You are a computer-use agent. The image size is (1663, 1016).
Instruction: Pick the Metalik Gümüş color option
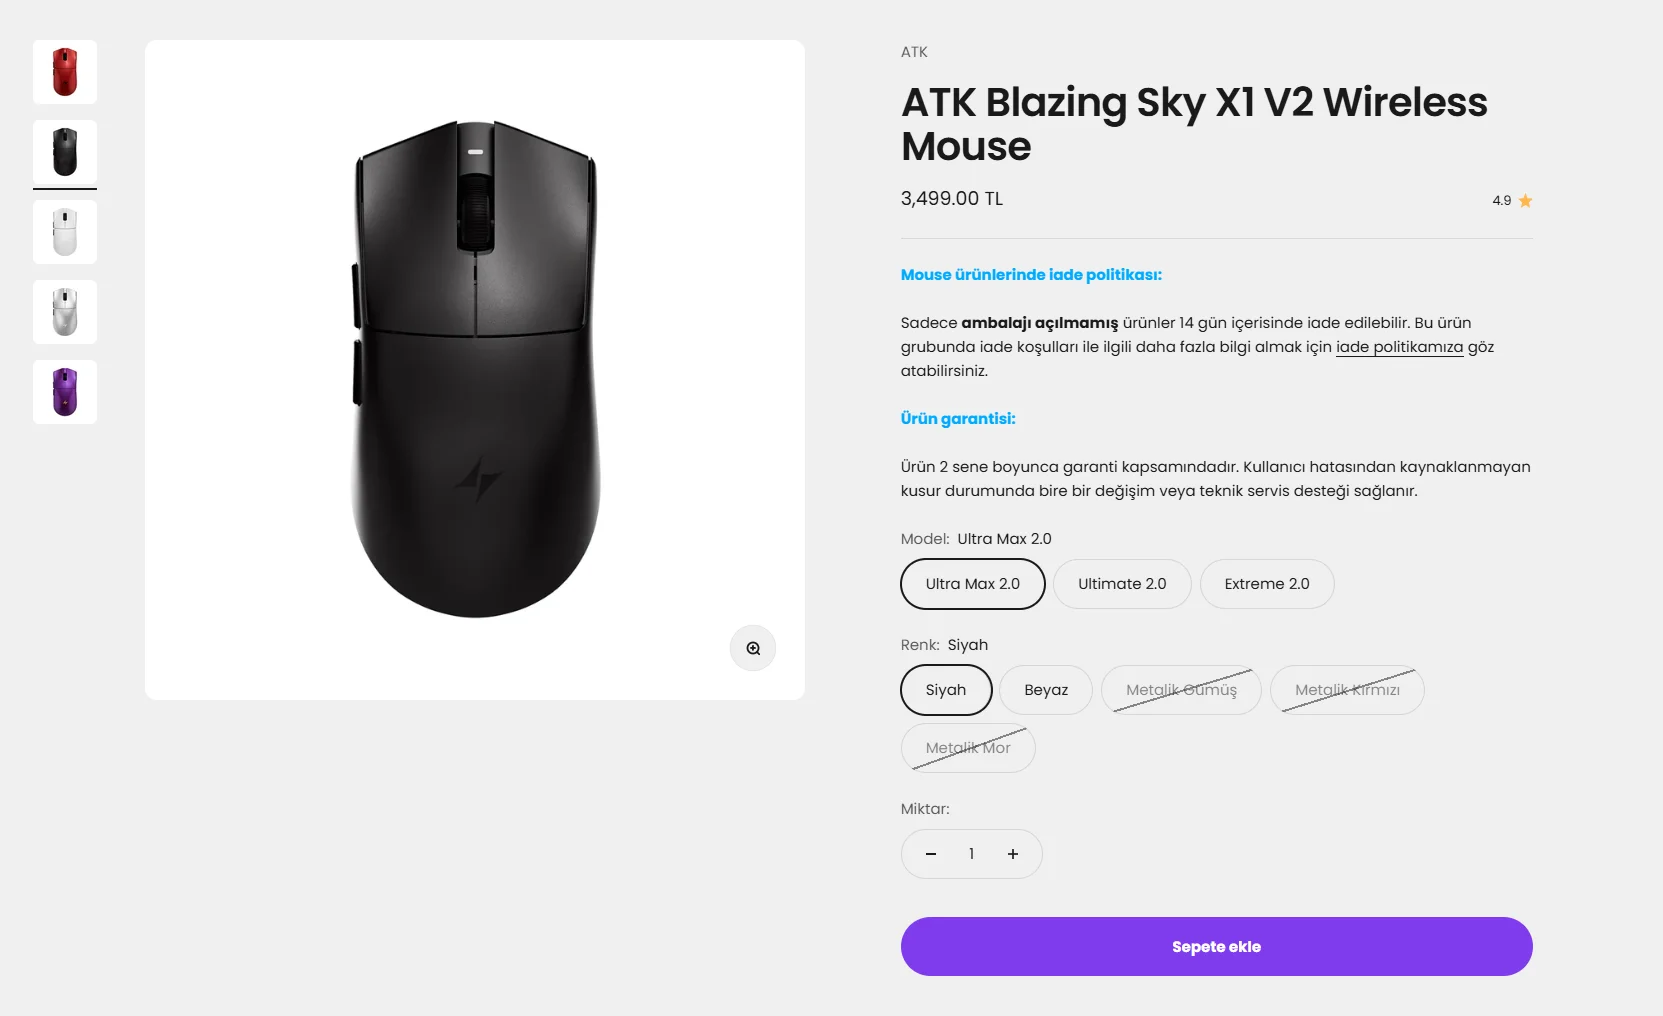pos(1181,690)
